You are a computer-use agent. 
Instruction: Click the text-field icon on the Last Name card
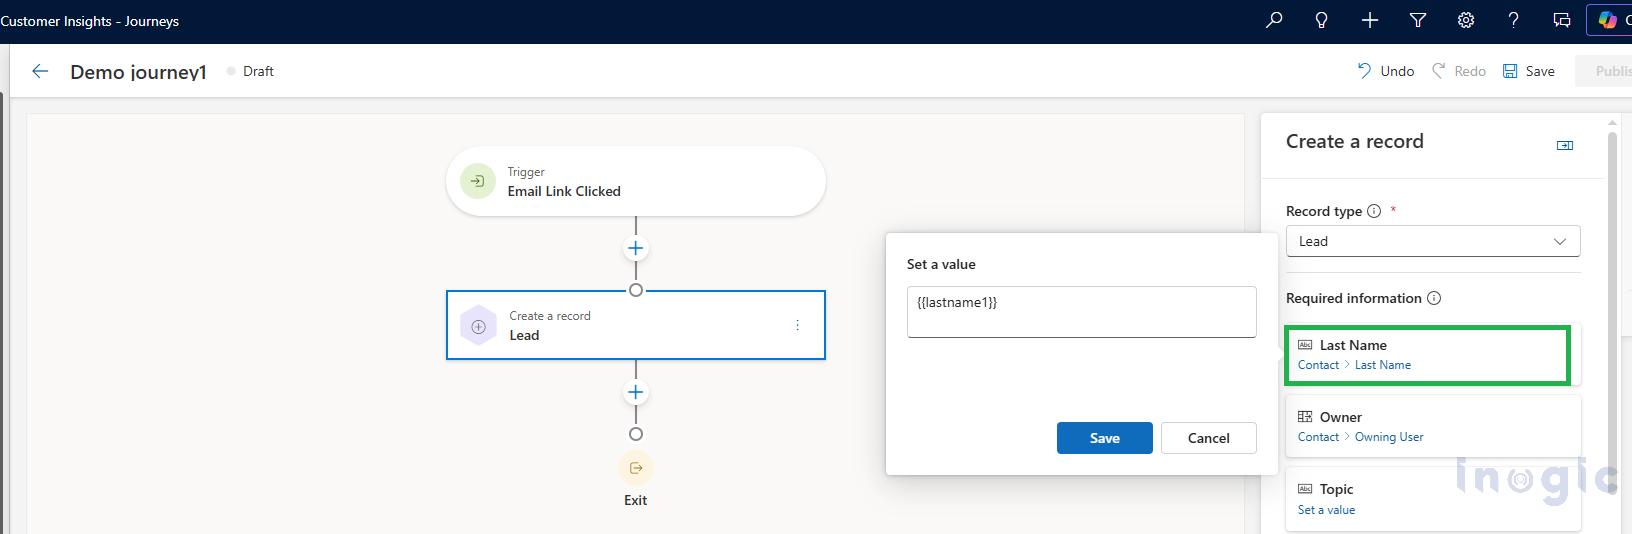click(x=1305, y=345)
